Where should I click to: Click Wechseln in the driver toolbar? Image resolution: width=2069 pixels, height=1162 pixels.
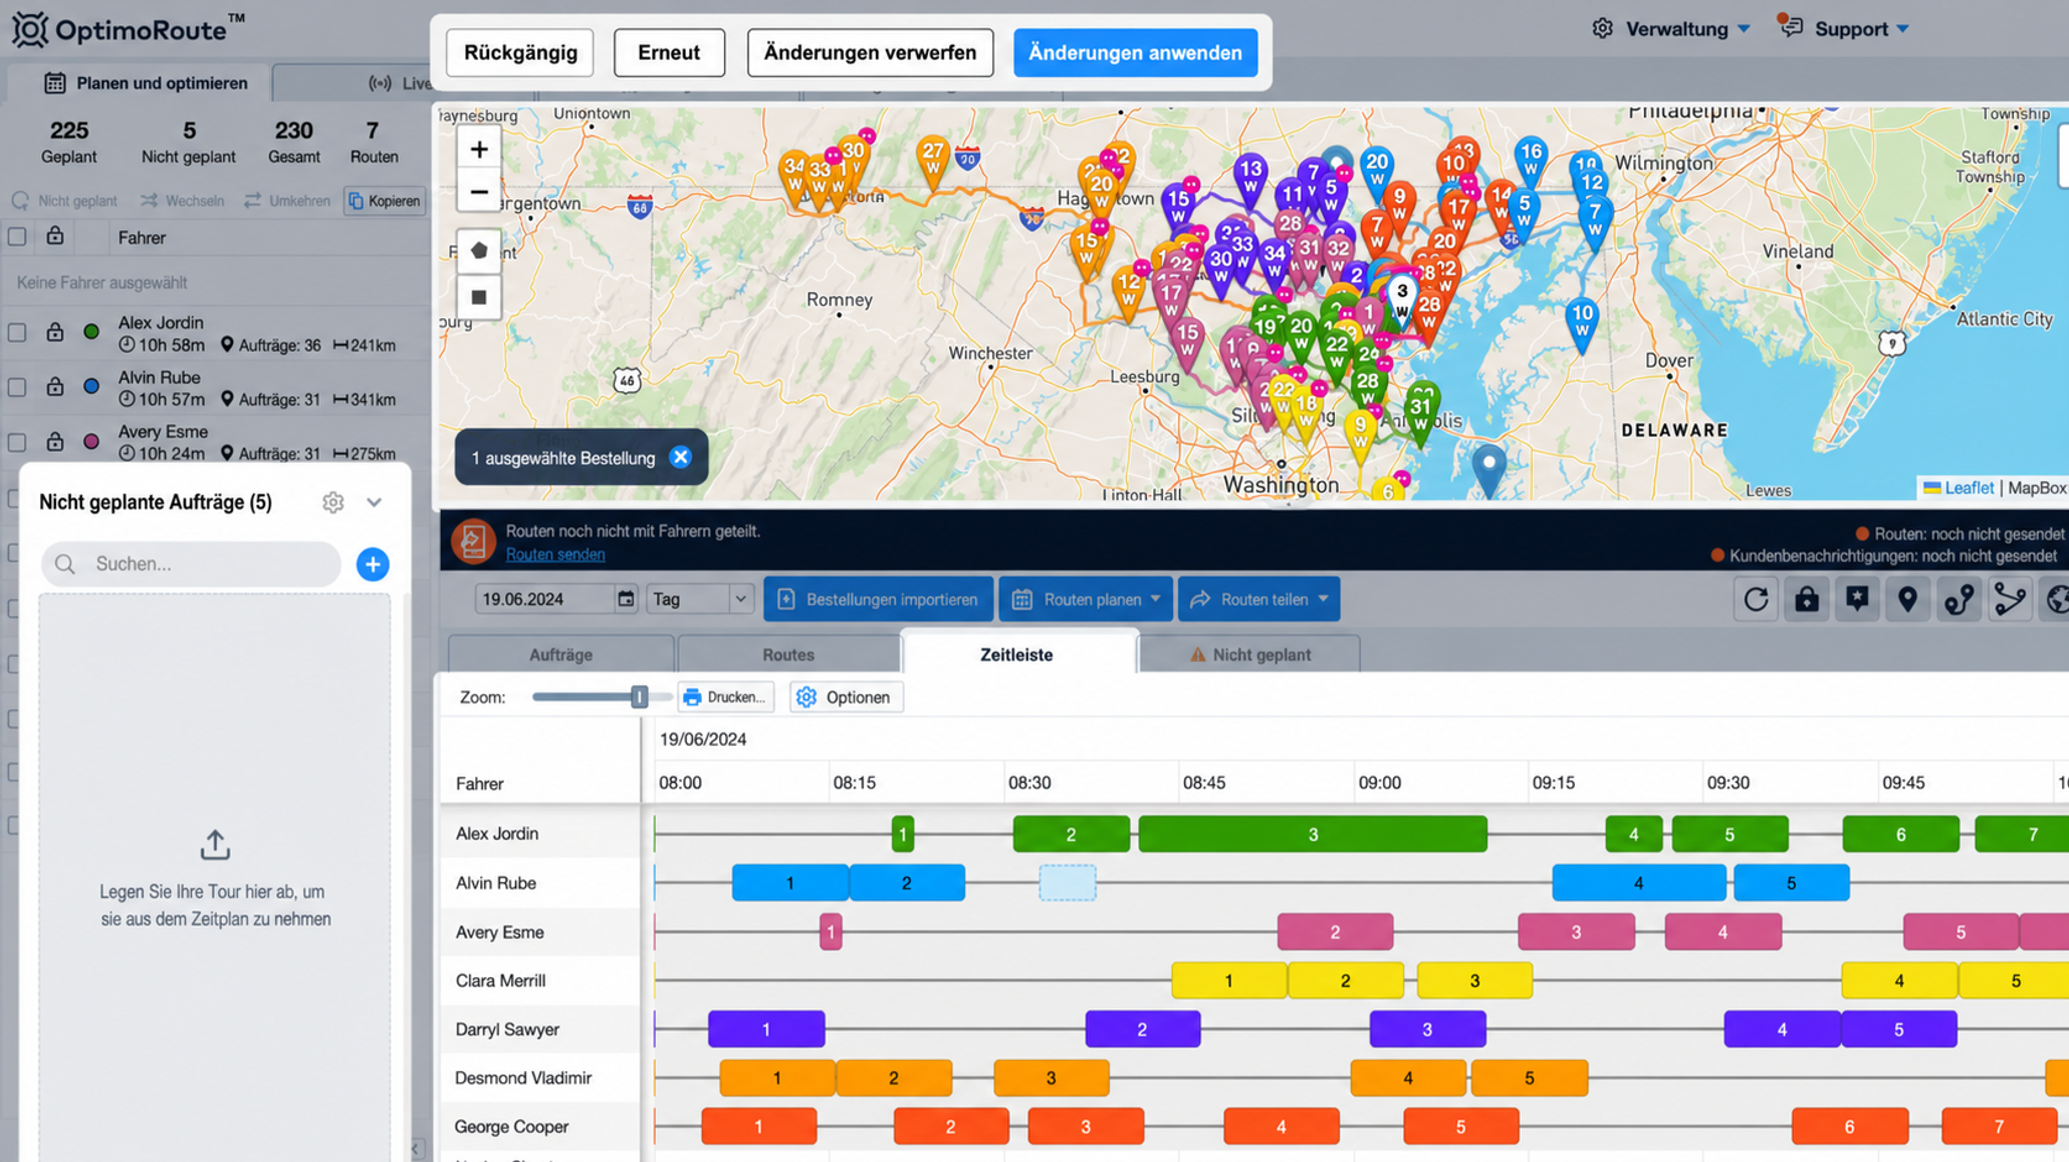click(183, 201)
